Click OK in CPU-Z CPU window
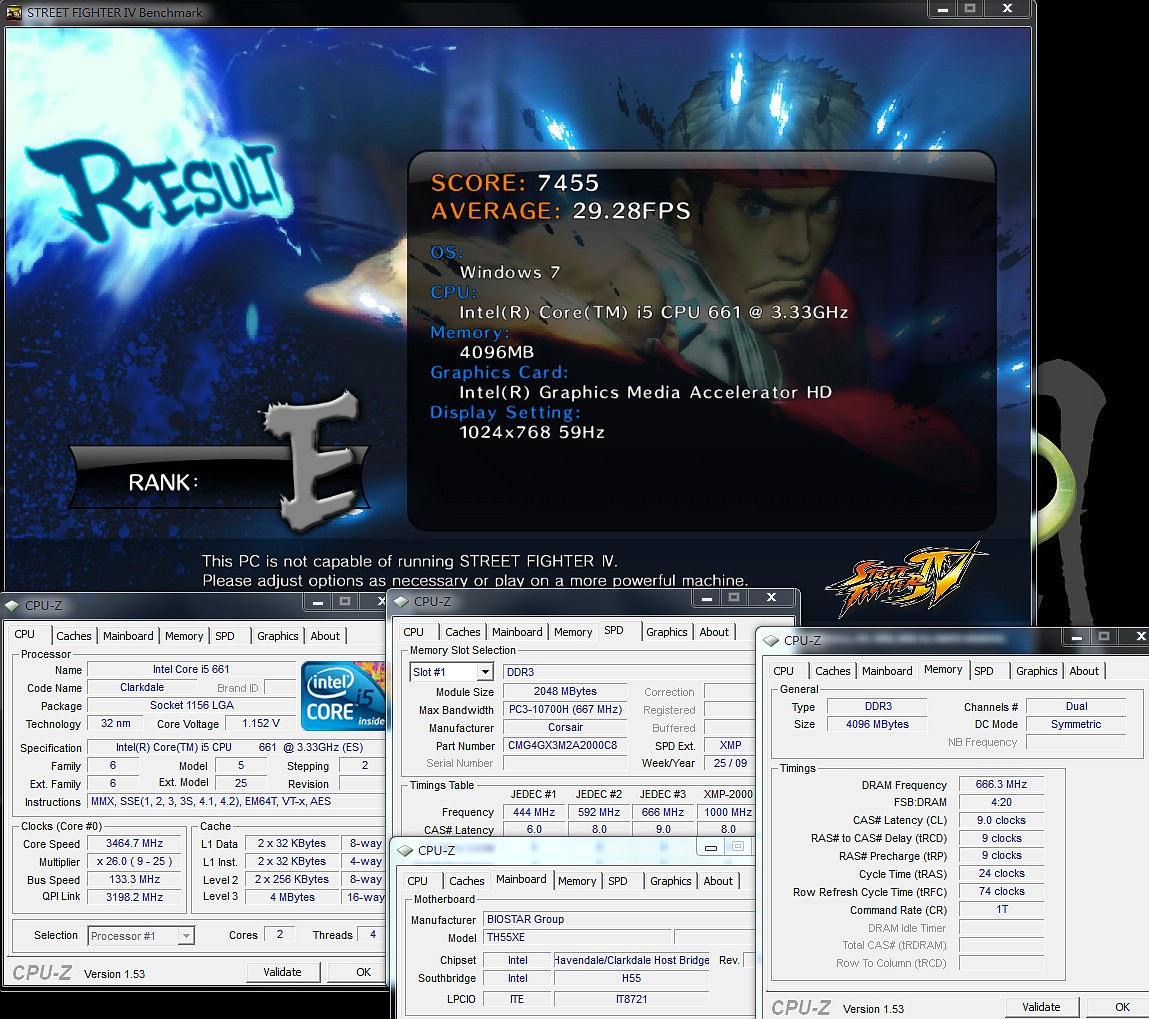 click(358, 972)
